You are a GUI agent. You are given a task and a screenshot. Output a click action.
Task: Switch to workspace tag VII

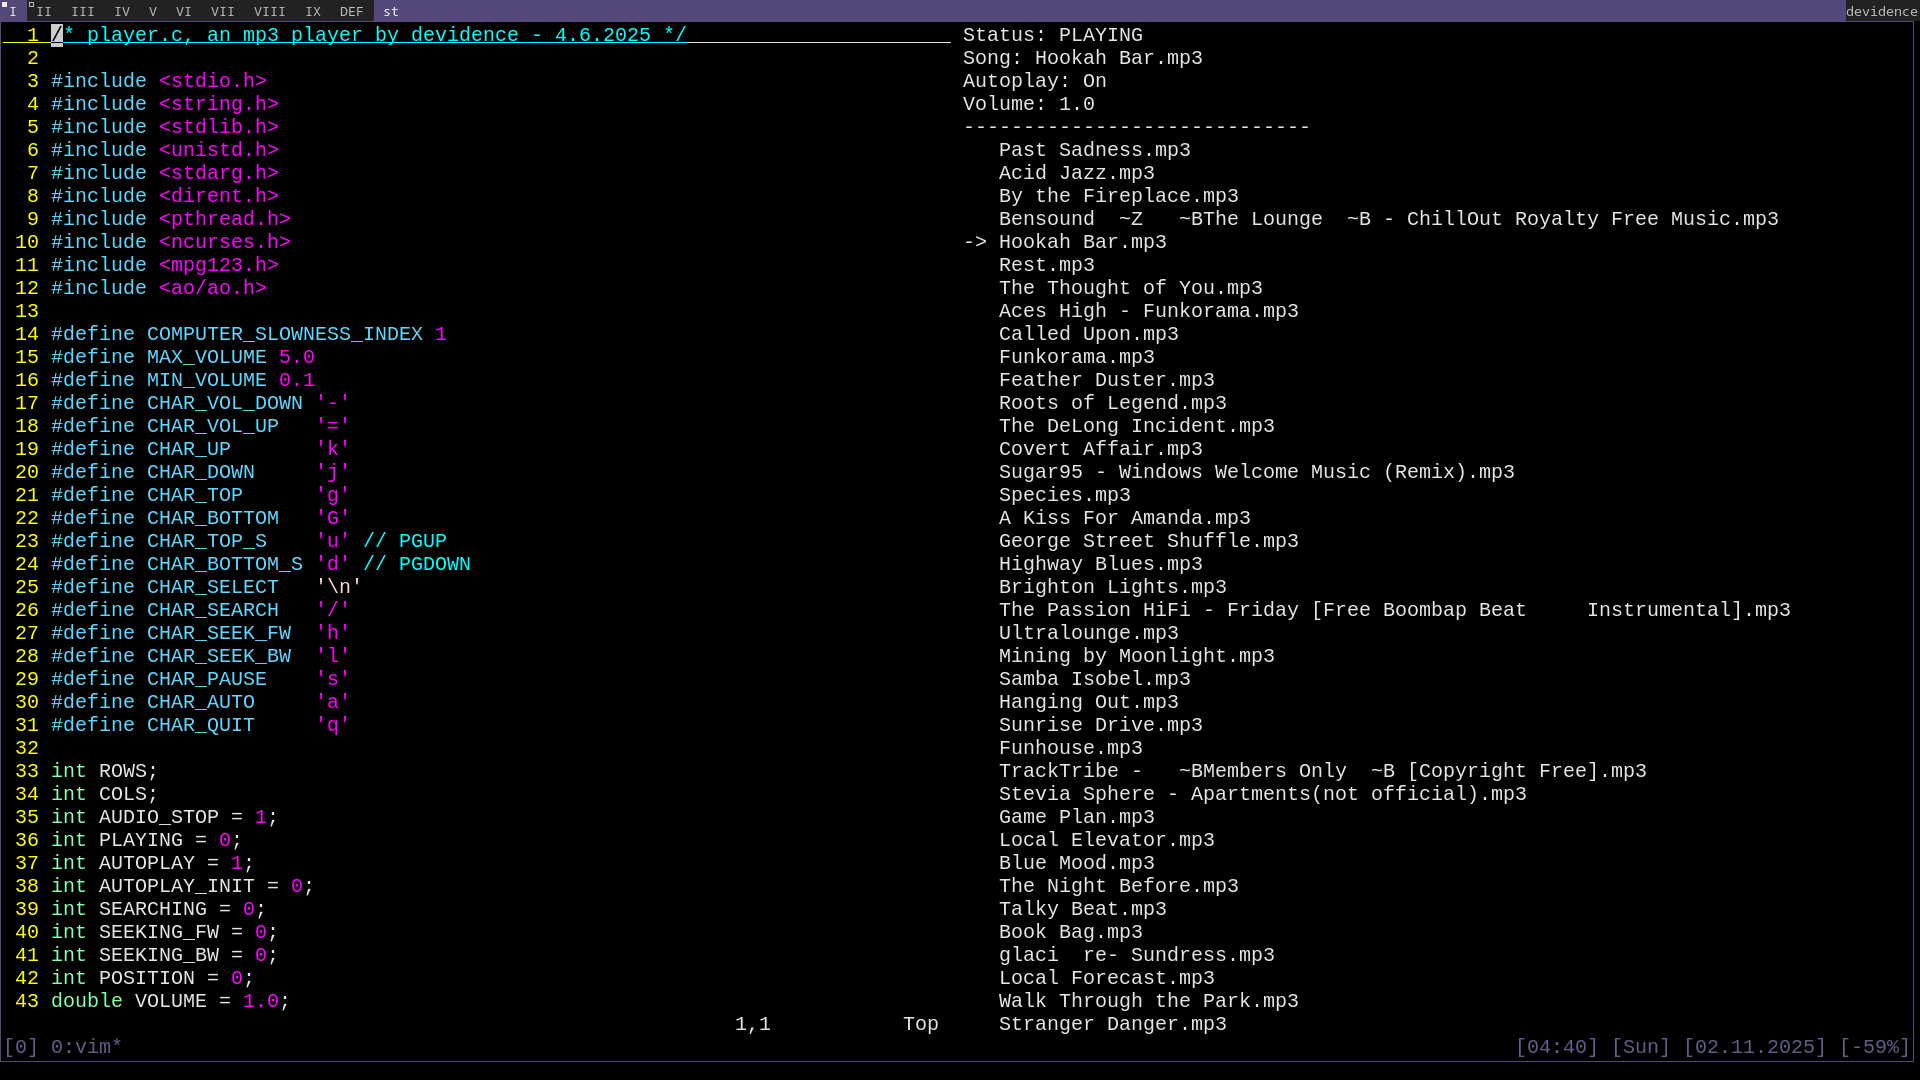pyautogui.click(x=222, y=11)
